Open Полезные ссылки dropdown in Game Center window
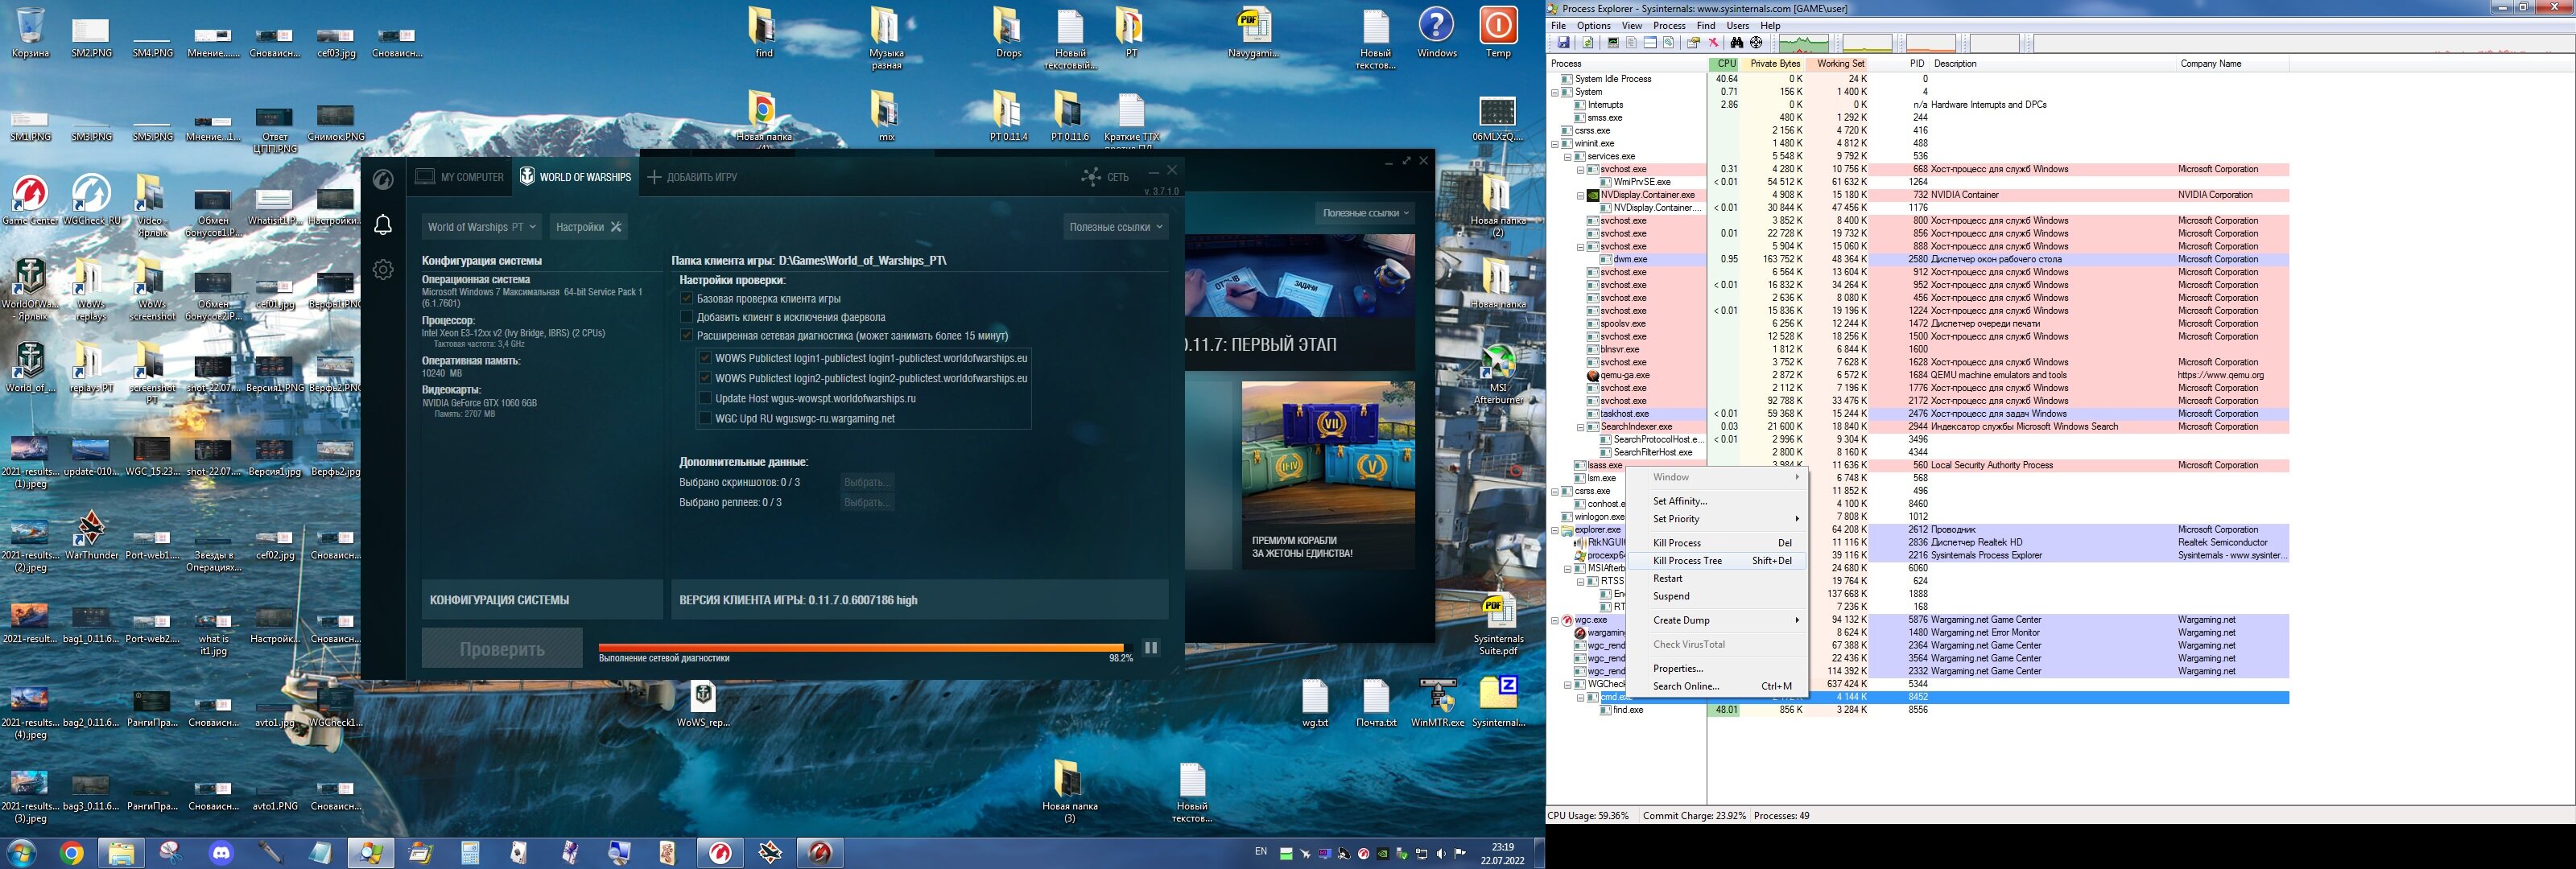The width and height of the screenshot is (2576, 869). point(1366,213)
